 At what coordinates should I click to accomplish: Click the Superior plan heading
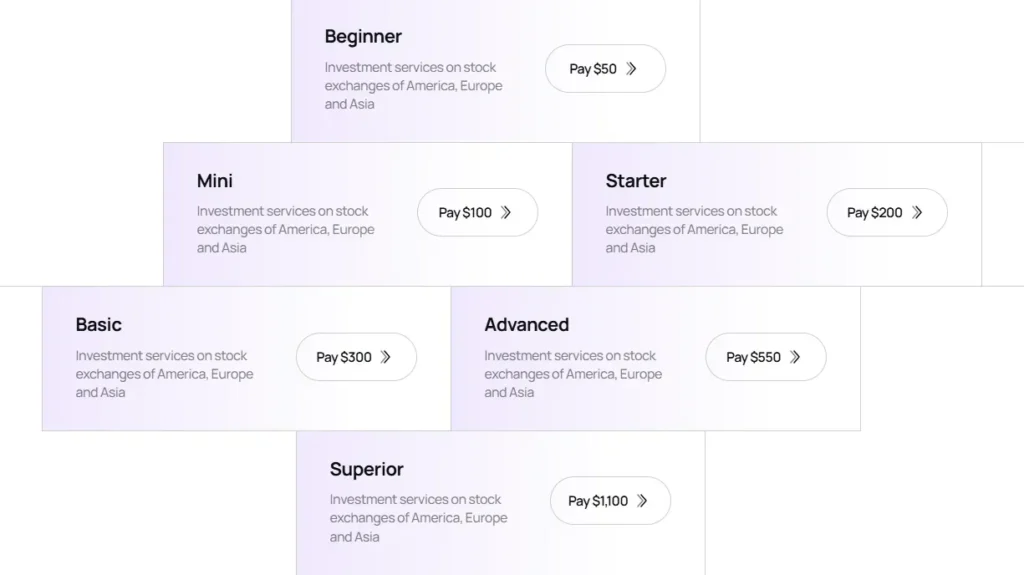click(367, 469)
